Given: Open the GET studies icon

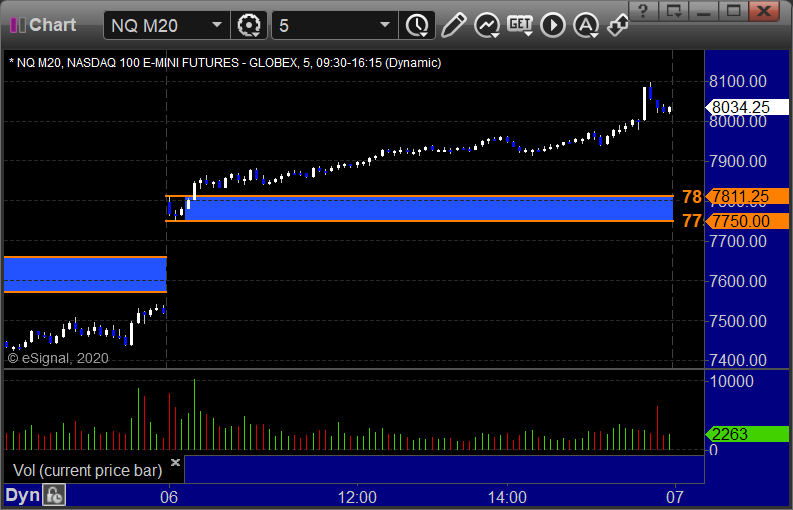Looking at the screenshot, I should 520,25.
